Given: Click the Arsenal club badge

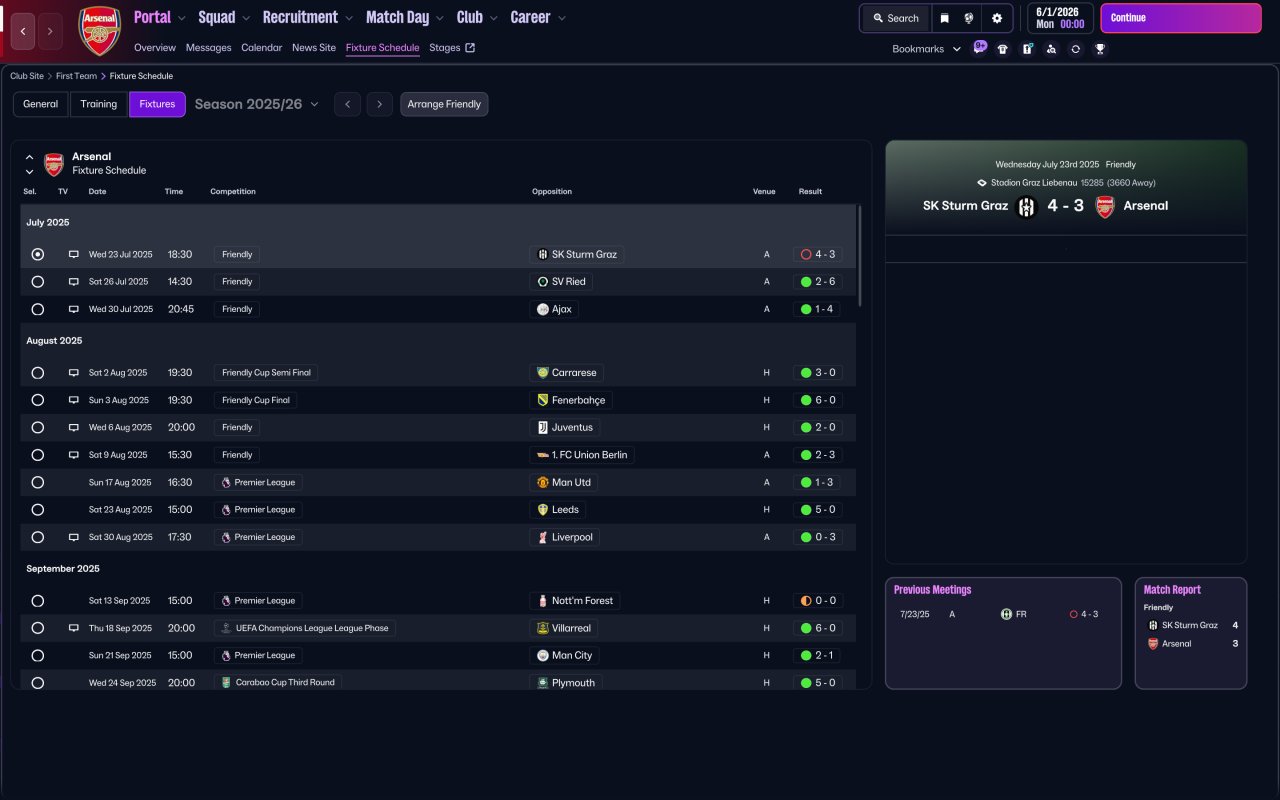Looking at the screenshot, I should pyautogui.click(x=99, y=30).
